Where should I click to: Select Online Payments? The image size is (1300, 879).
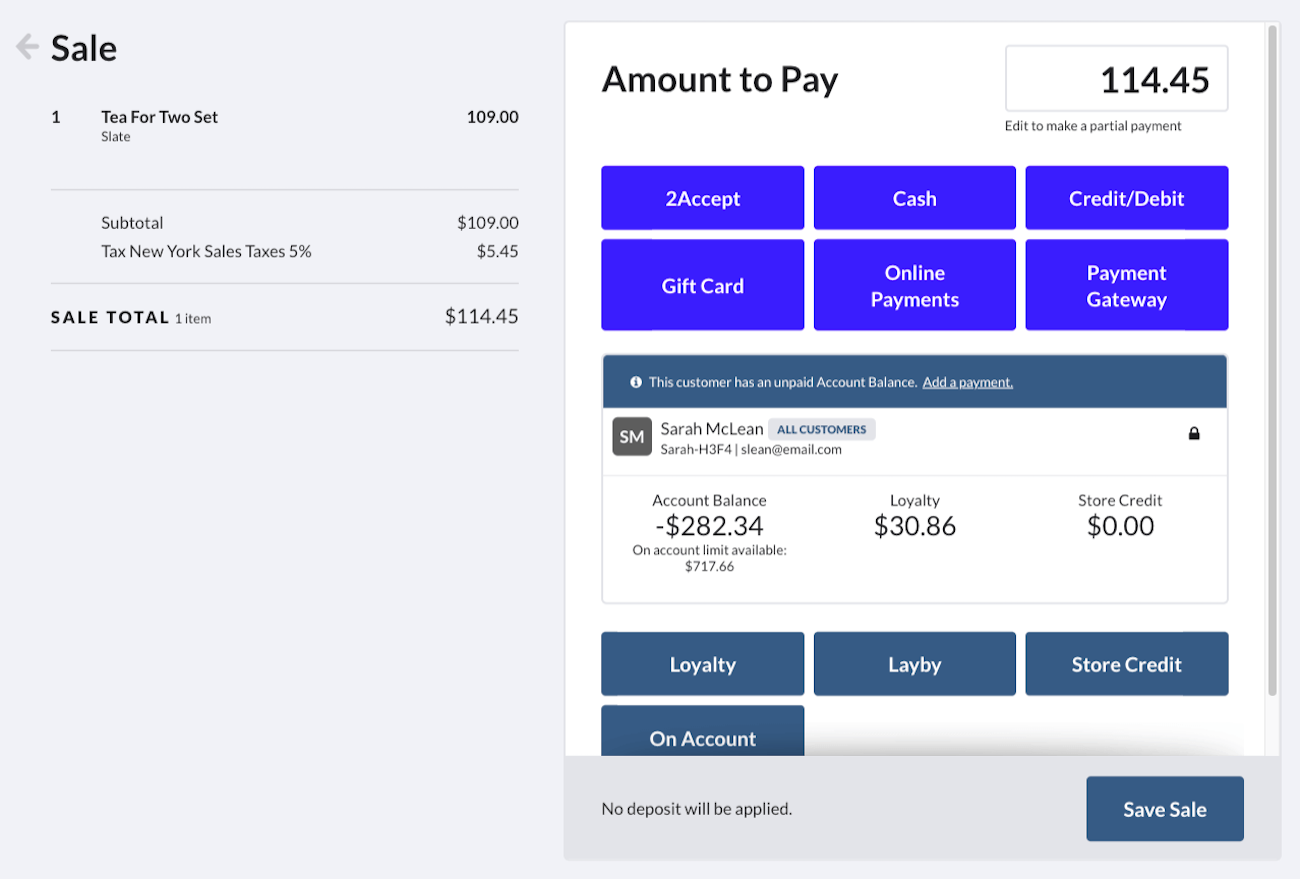point(914,284)
